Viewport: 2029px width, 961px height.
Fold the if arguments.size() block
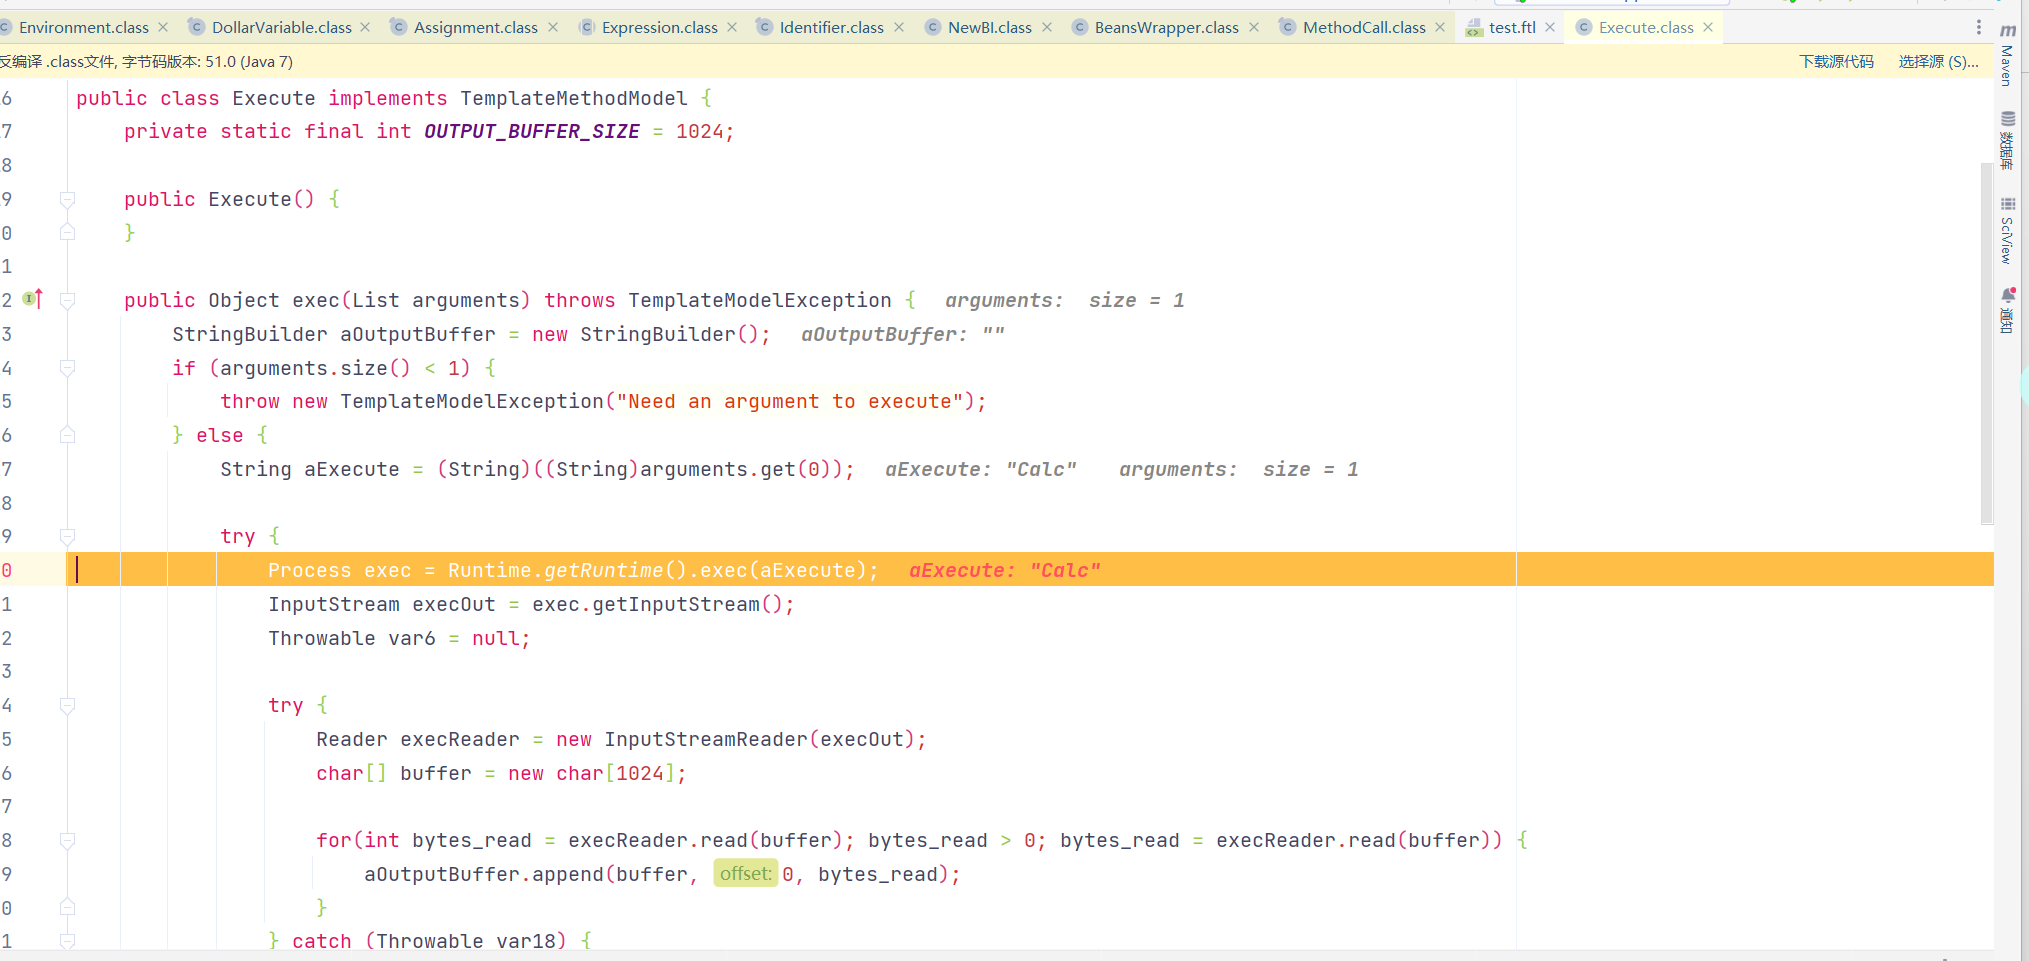67,368
